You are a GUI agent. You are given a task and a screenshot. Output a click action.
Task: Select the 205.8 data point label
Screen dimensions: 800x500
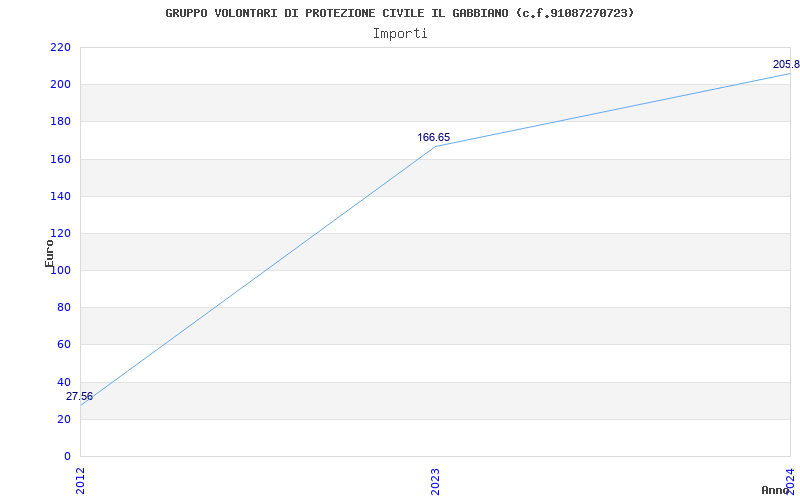pyautogui.click(x=786, y=64)
